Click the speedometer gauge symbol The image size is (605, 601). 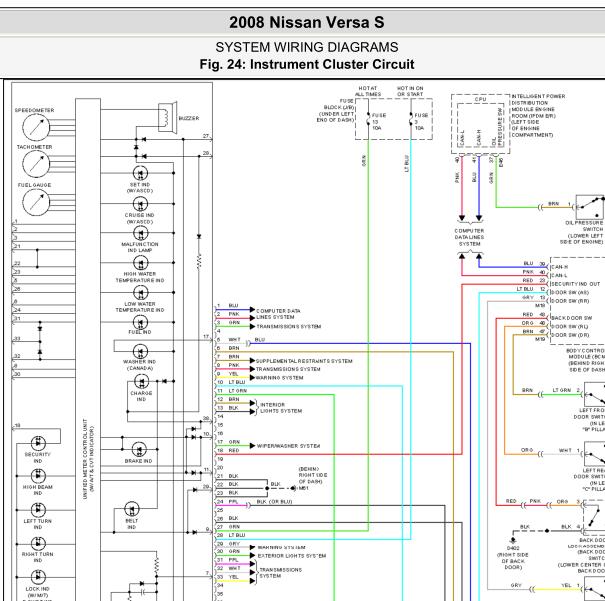coord(36,128)
